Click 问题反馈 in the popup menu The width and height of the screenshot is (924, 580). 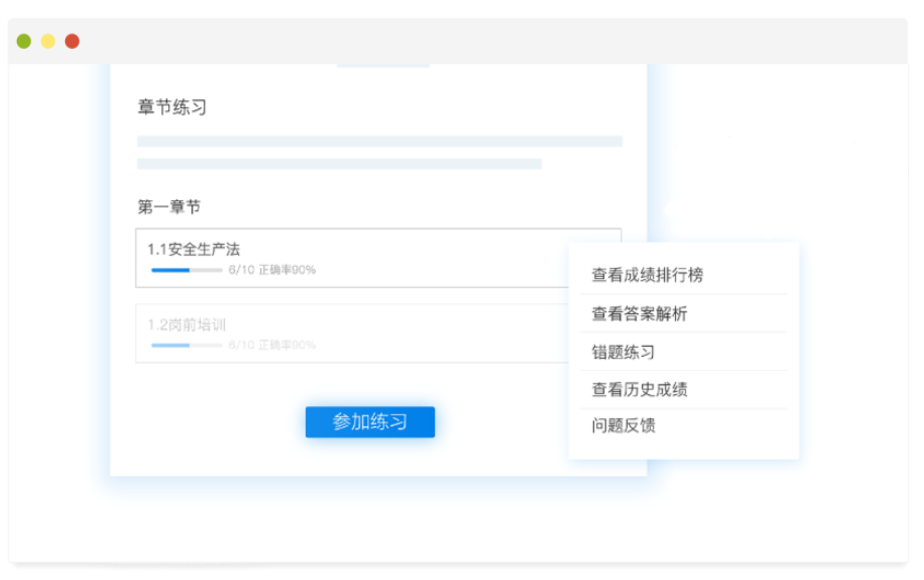coord(624,426)
